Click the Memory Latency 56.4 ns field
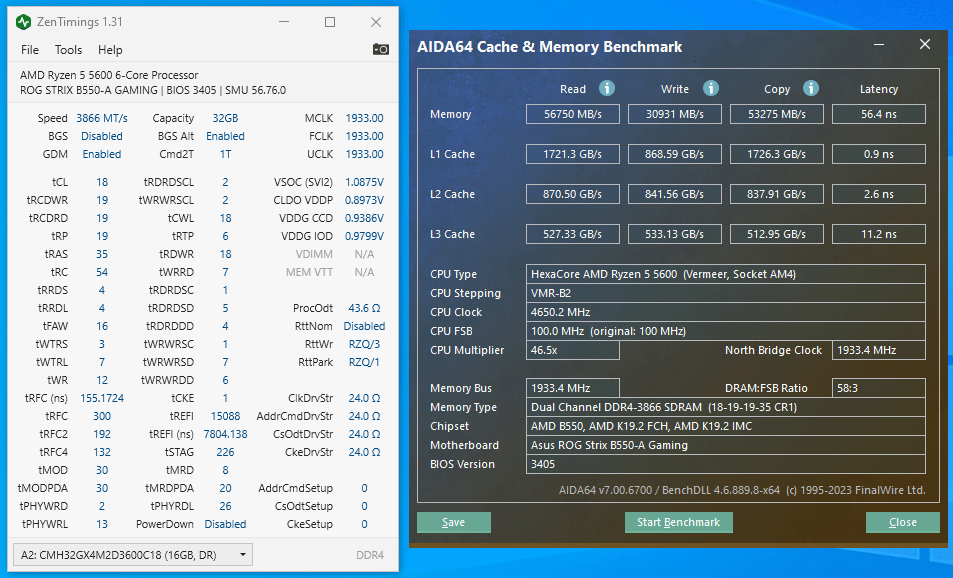Image resolution: width=953 pixels, height=578 pixels. [x=879, y=114]
